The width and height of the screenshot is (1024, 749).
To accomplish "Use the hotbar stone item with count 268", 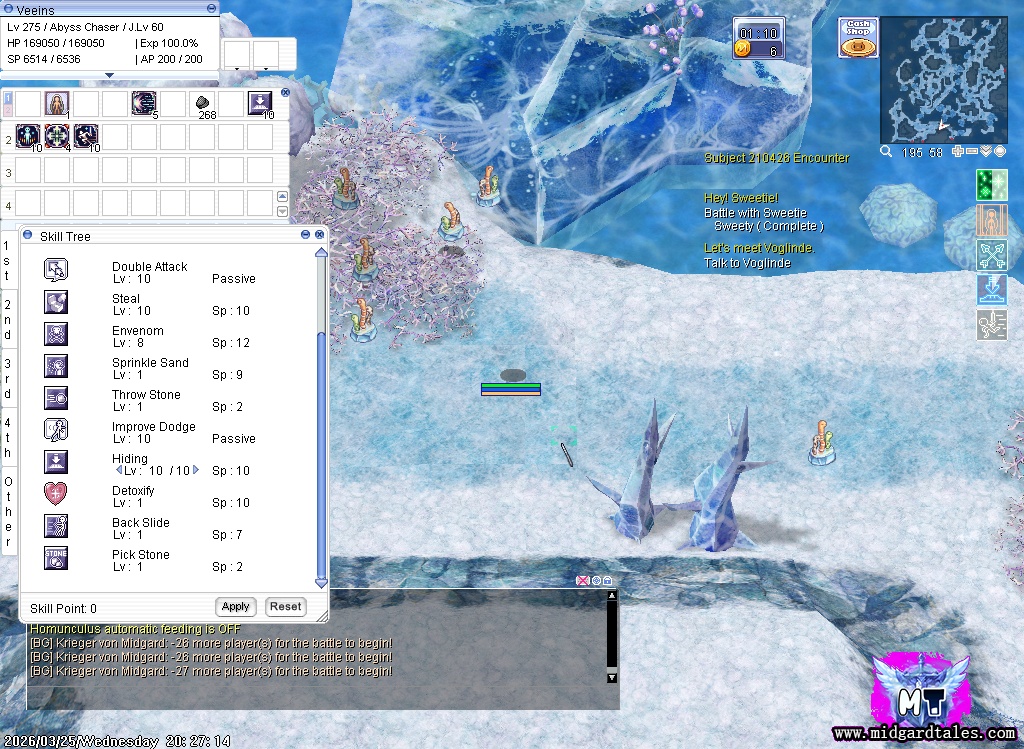I will (x=202, y=104).
